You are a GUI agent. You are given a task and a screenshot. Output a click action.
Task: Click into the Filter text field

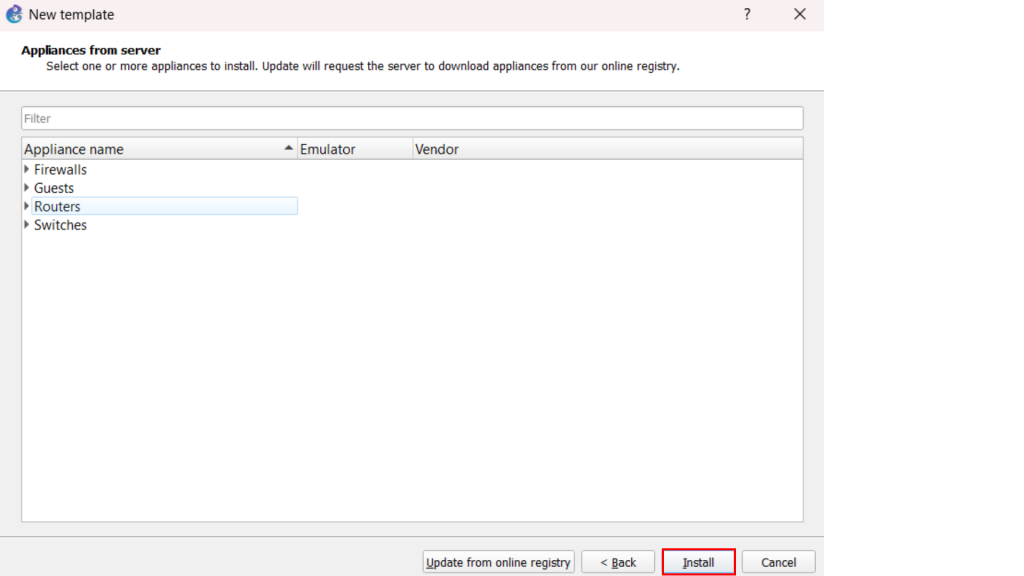411,118
